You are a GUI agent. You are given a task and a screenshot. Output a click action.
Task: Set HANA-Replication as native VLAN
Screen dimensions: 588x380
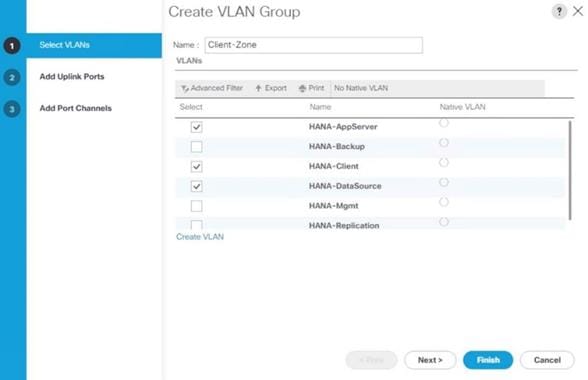click(444, 222)
